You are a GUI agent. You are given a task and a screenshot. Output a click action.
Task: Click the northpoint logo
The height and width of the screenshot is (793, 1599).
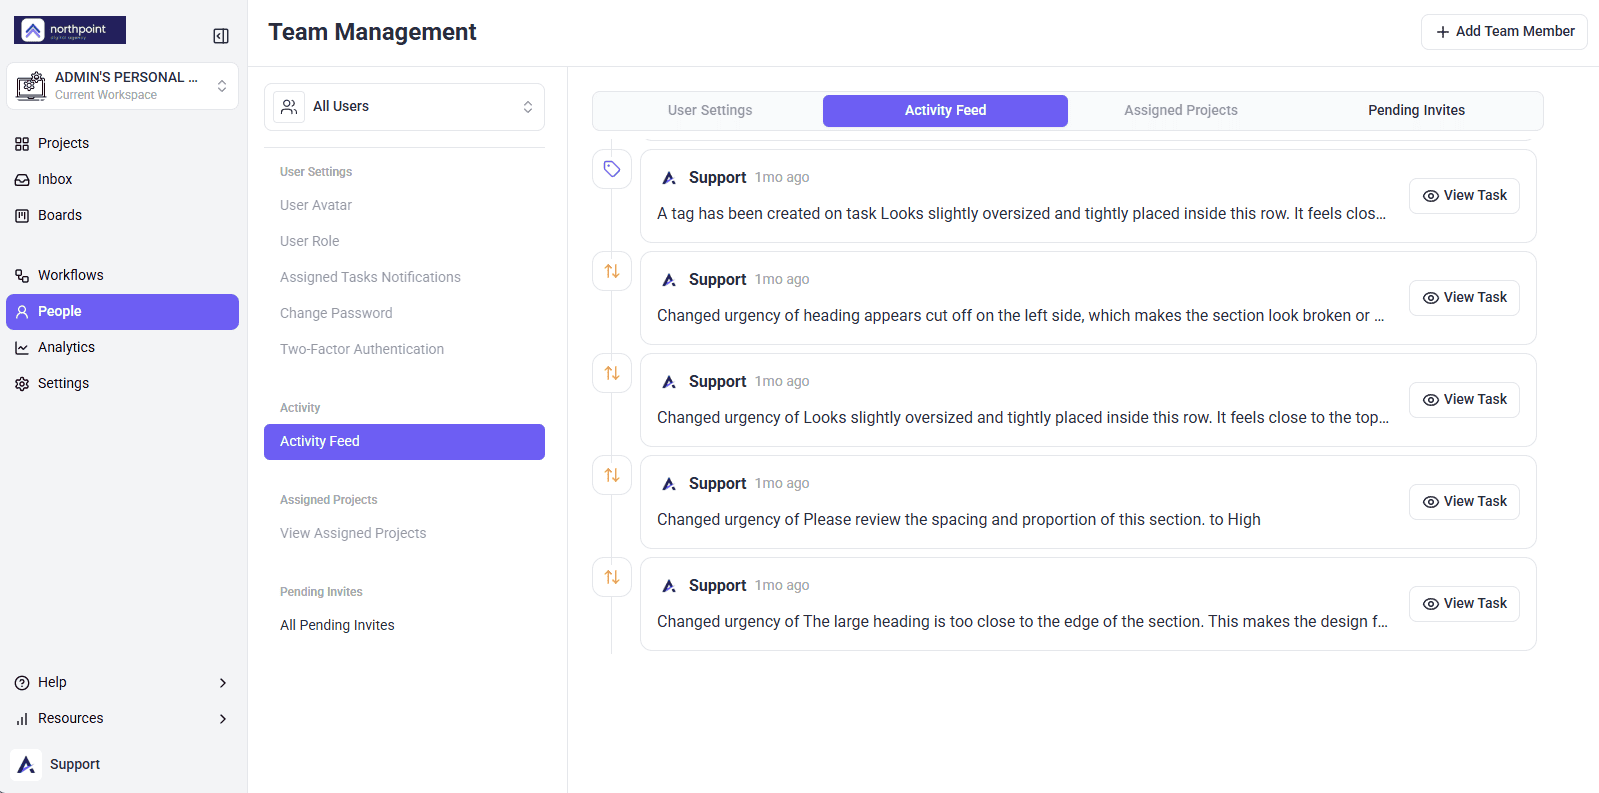(70, 30)
